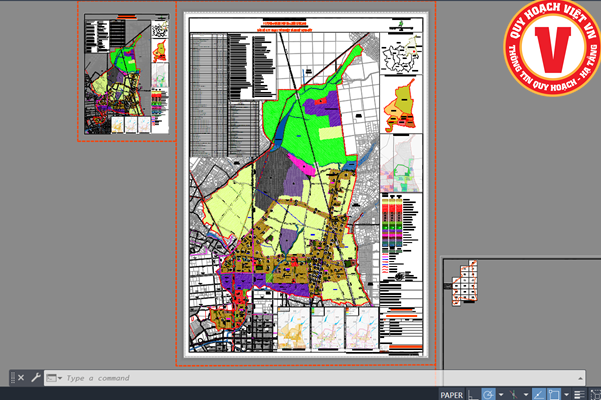Toggle Polar Tracking in status bar
This screenshot has height=400, width=601.
click(x=489, y=394)
